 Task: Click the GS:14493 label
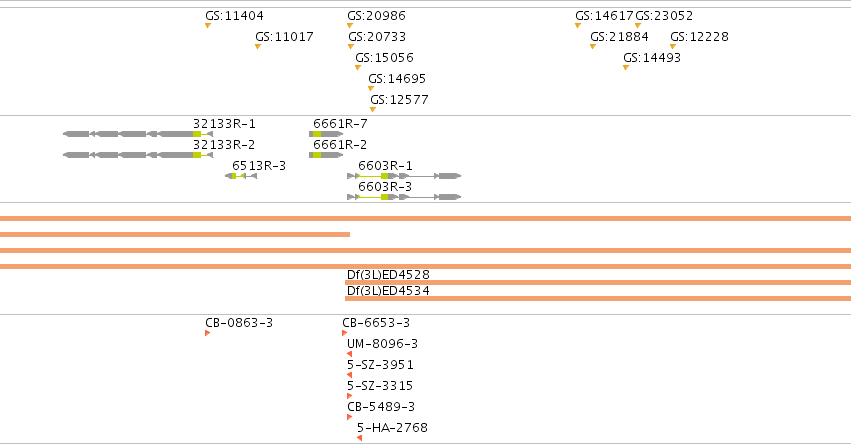[x=652, y=58]
